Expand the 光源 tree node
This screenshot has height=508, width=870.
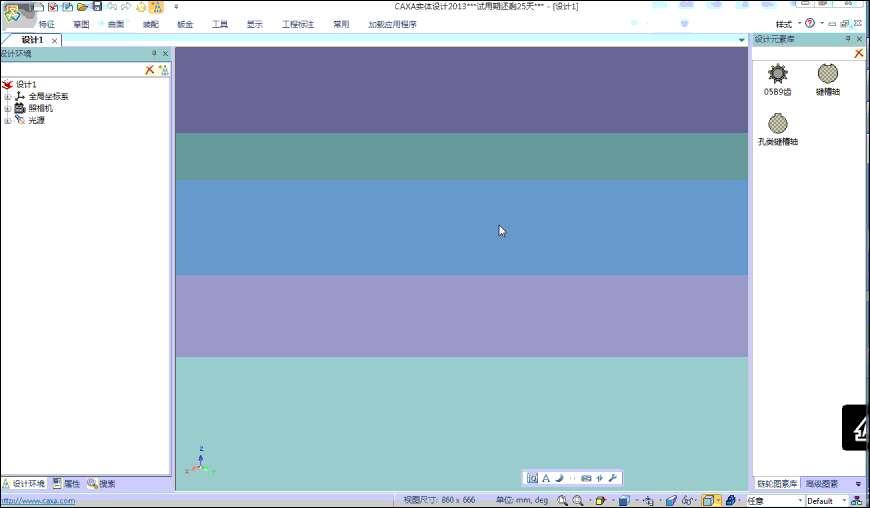click(7, 120)
